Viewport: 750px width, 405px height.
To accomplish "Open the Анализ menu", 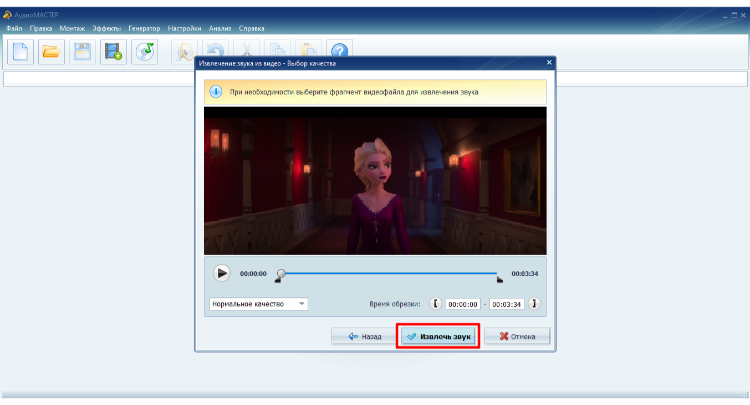I will coord(220,29).
